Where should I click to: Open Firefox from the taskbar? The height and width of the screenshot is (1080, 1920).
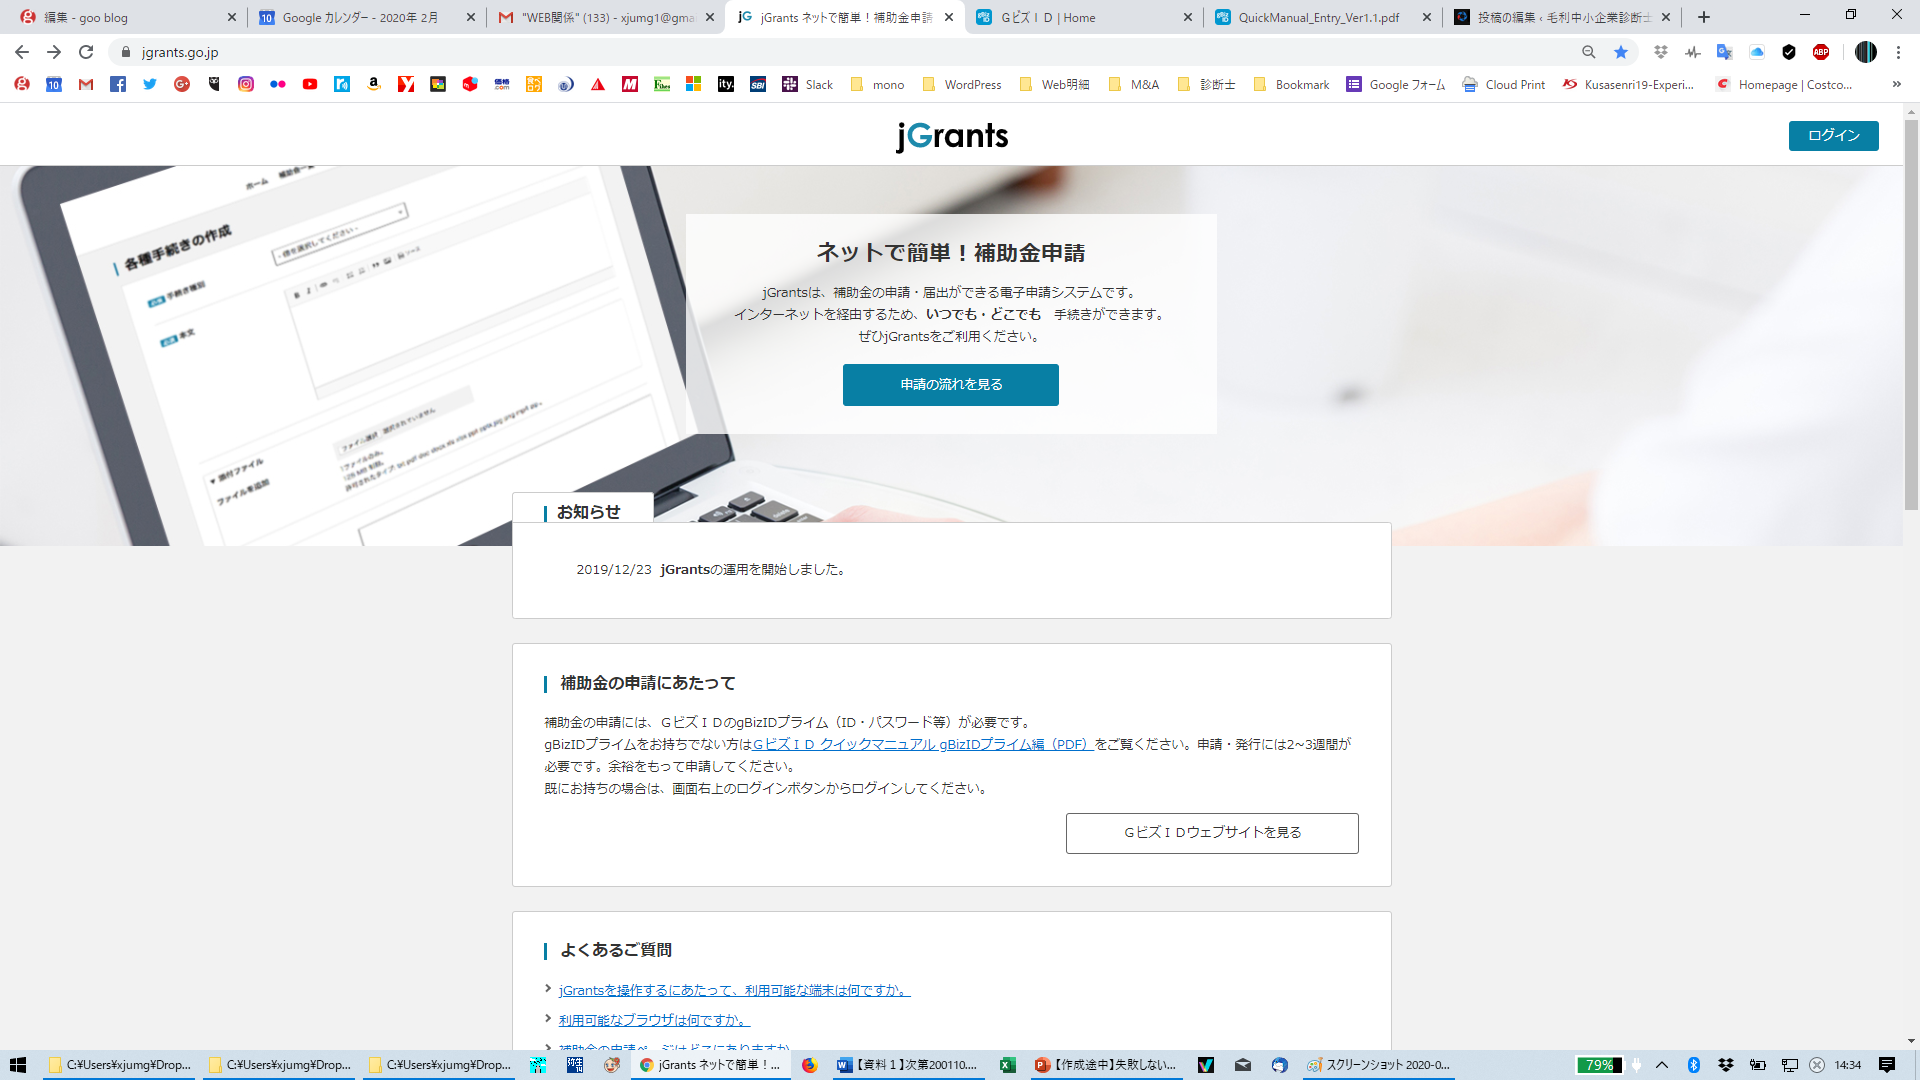pos(809,1065)
